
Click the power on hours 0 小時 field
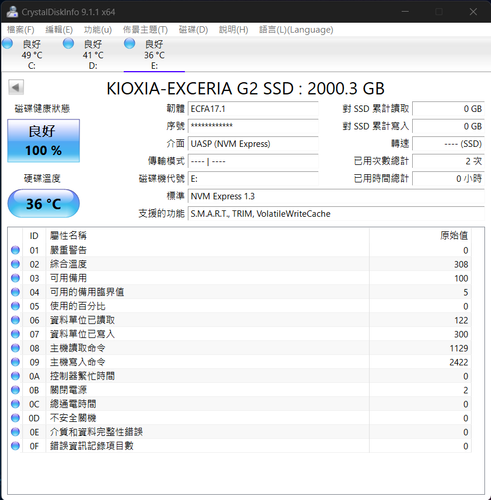(x=448, y=179)
